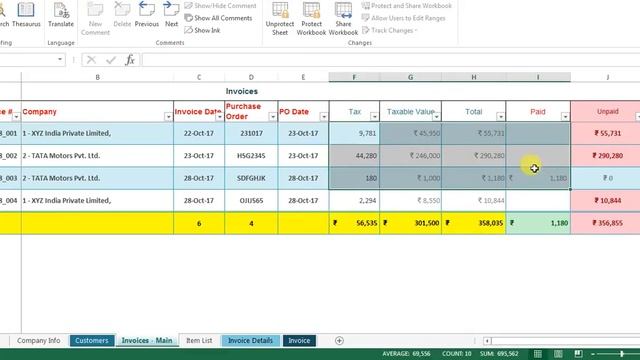Jump to the Next comment
Viewport: 640px width, 360px height.
coord(171,15)
